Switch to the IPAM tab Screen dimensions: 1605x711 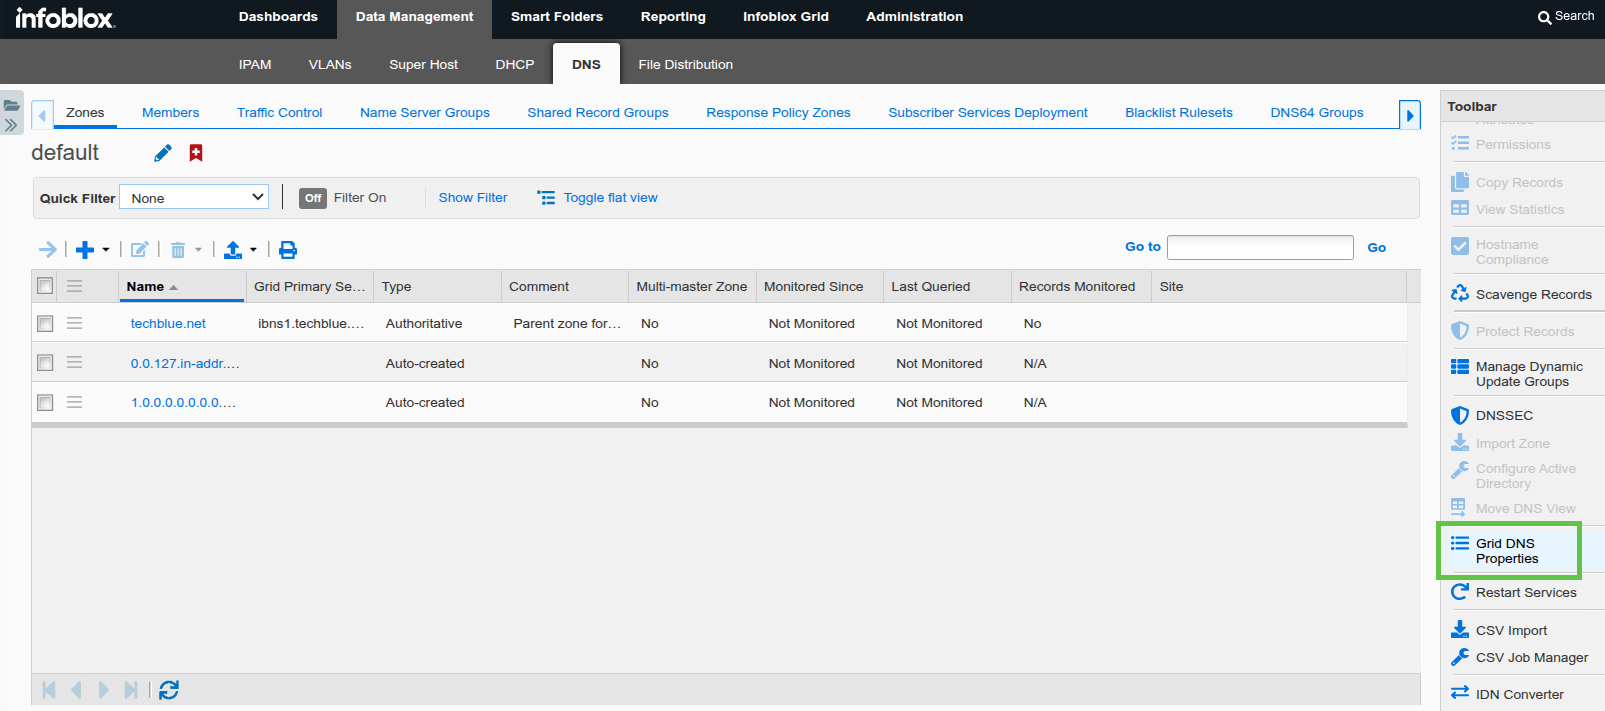(x=255, y=64)
